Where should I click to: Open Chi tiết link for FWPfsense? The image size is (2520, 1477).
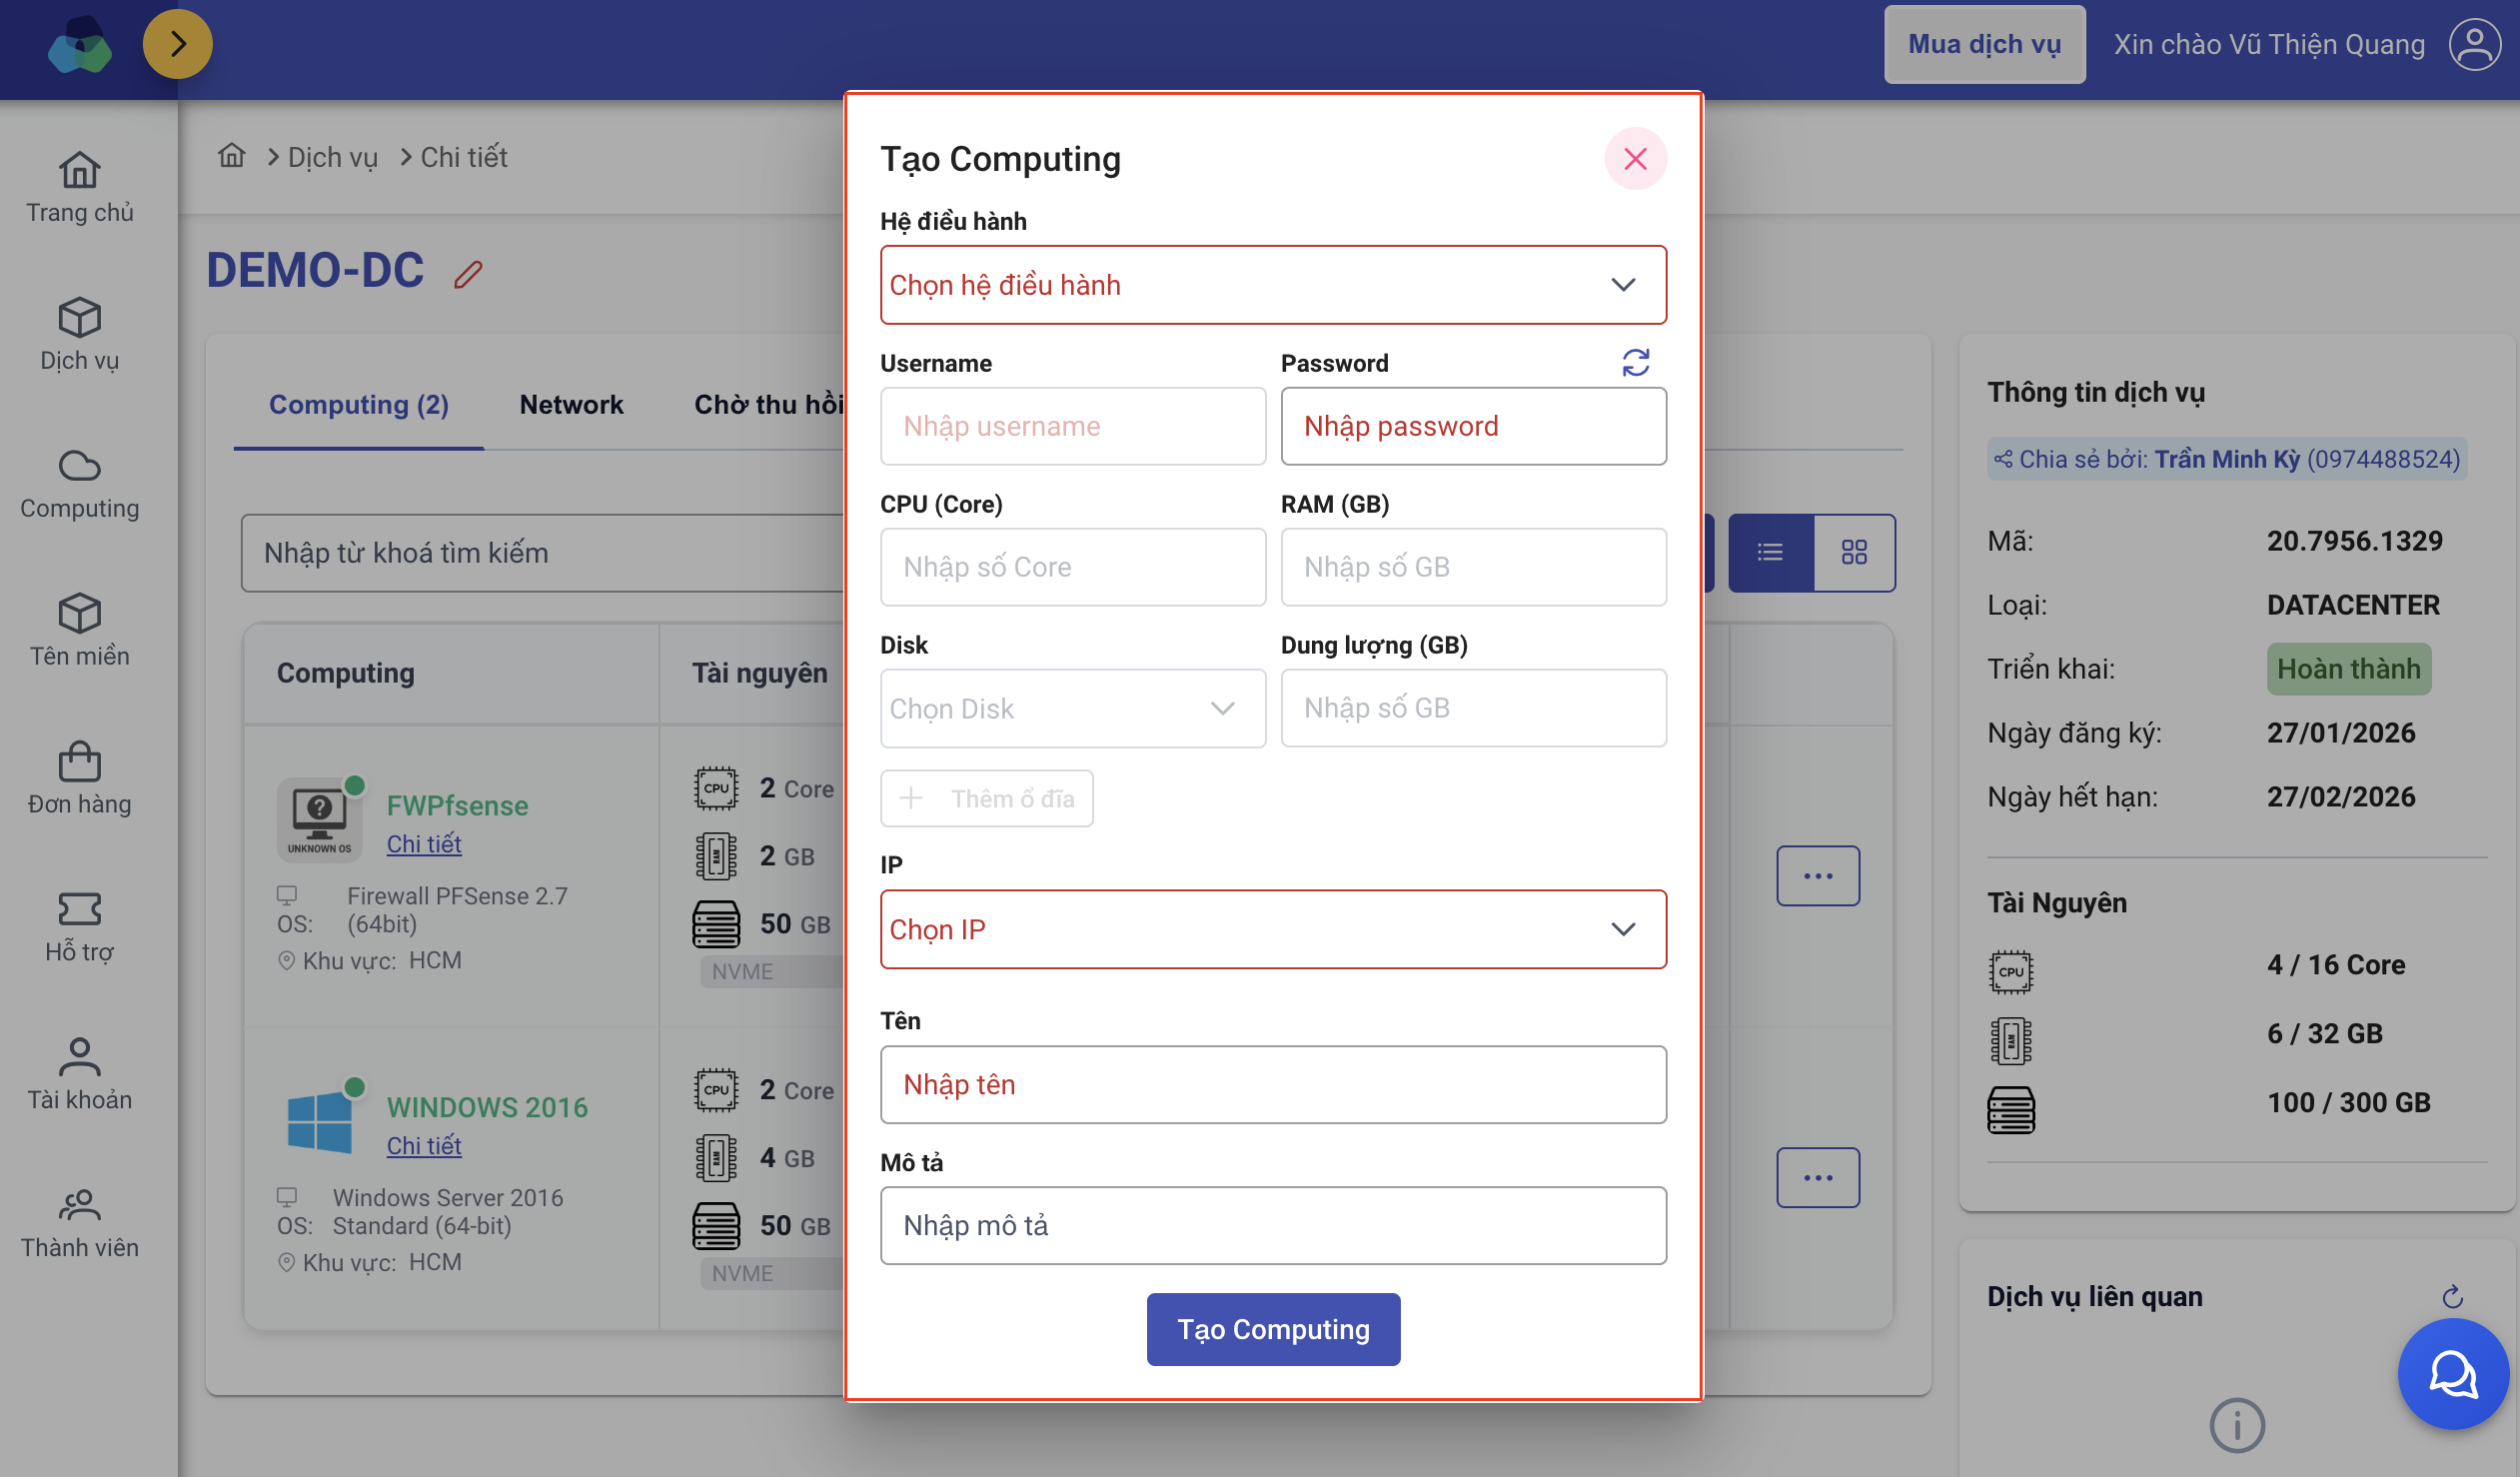424,844
